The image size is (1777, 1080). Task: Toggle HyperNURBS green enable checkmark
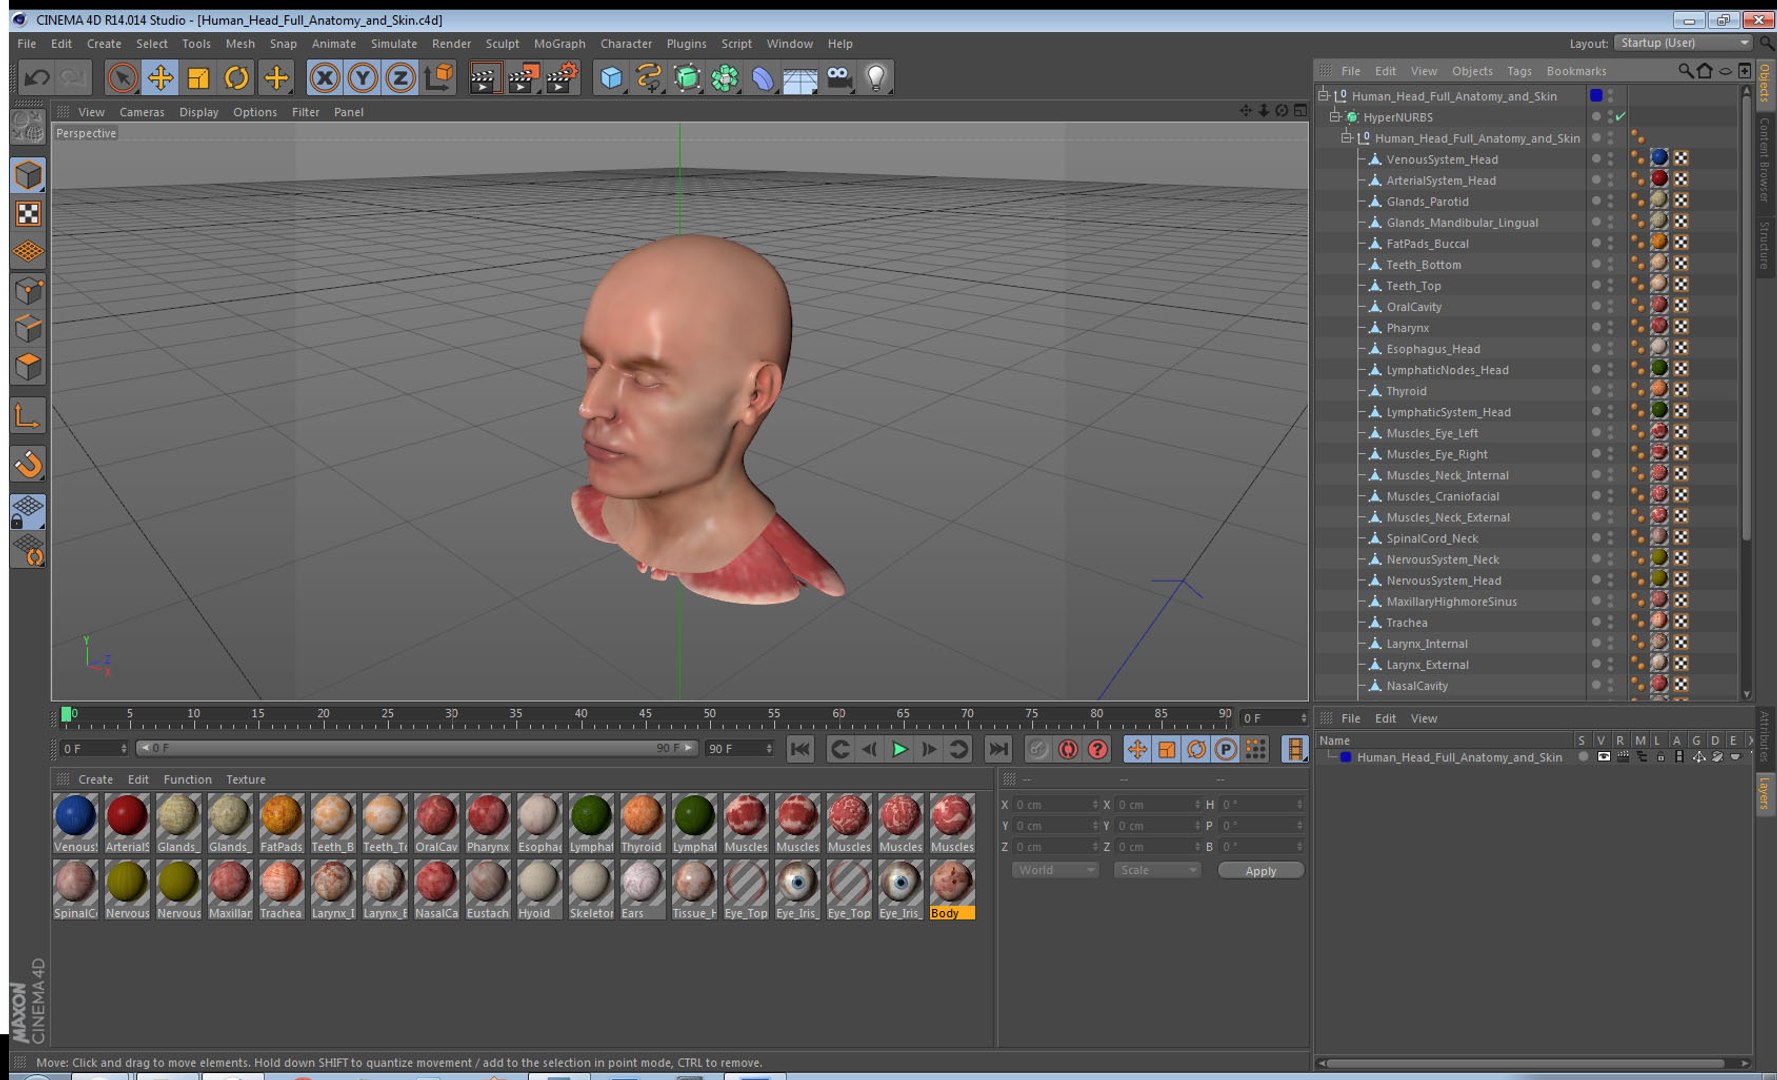pos(1620,117)
